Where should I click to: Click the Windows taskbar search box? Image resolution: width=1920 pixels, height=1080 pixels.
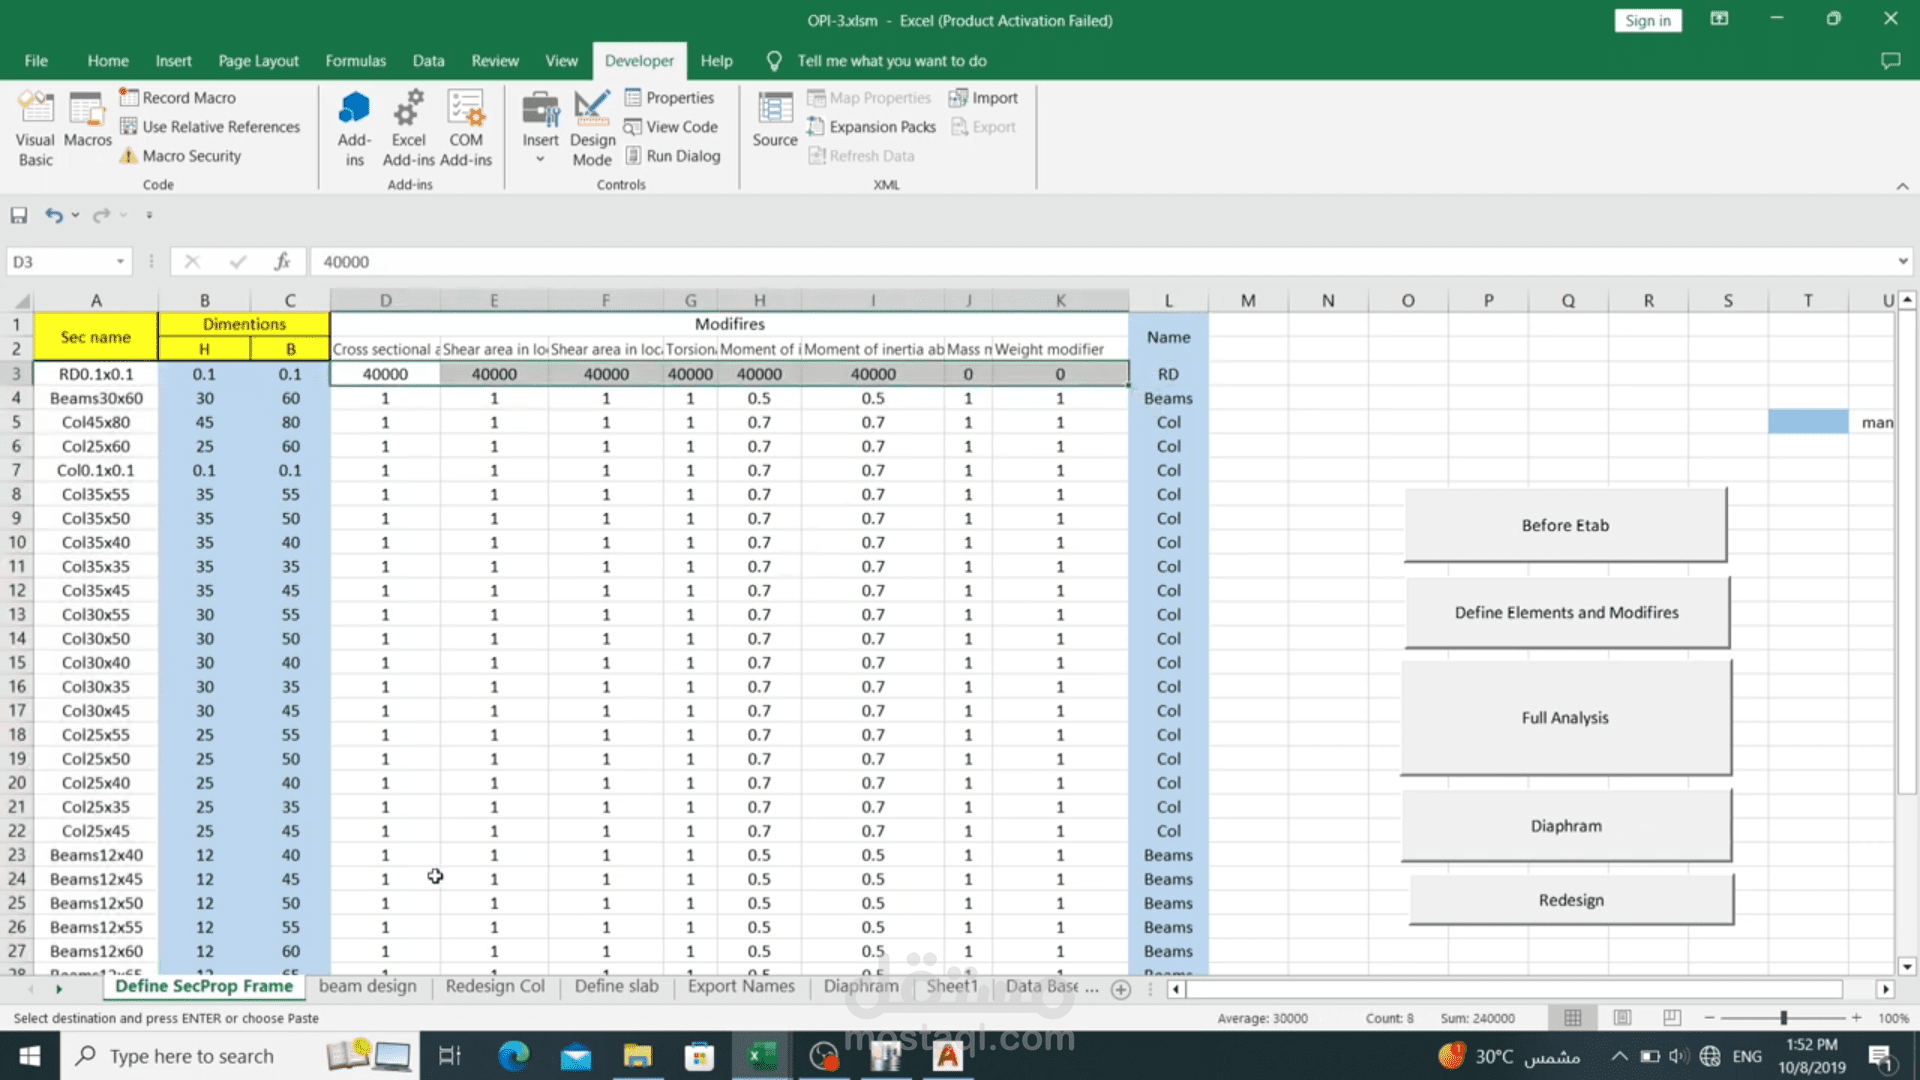pos(190,1056)
